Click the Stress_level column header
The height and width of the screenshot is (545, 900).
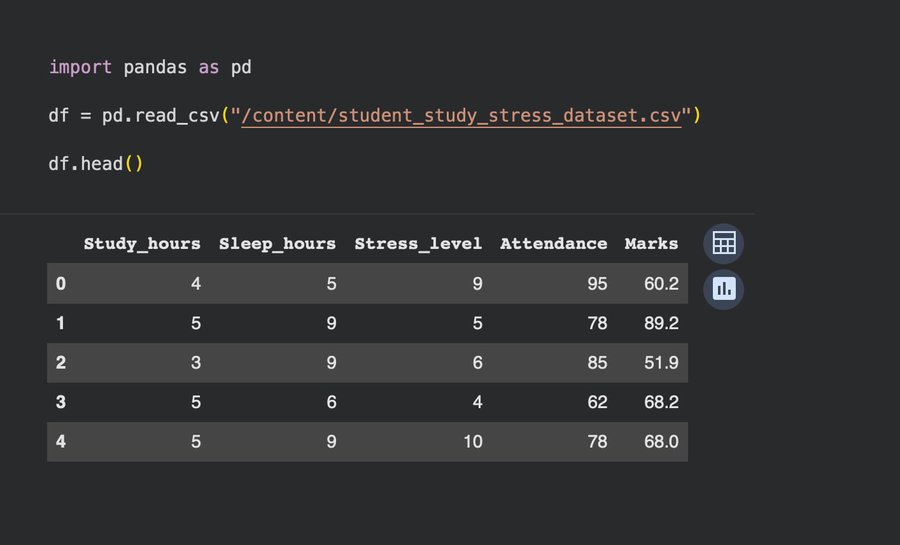(418, 243)
